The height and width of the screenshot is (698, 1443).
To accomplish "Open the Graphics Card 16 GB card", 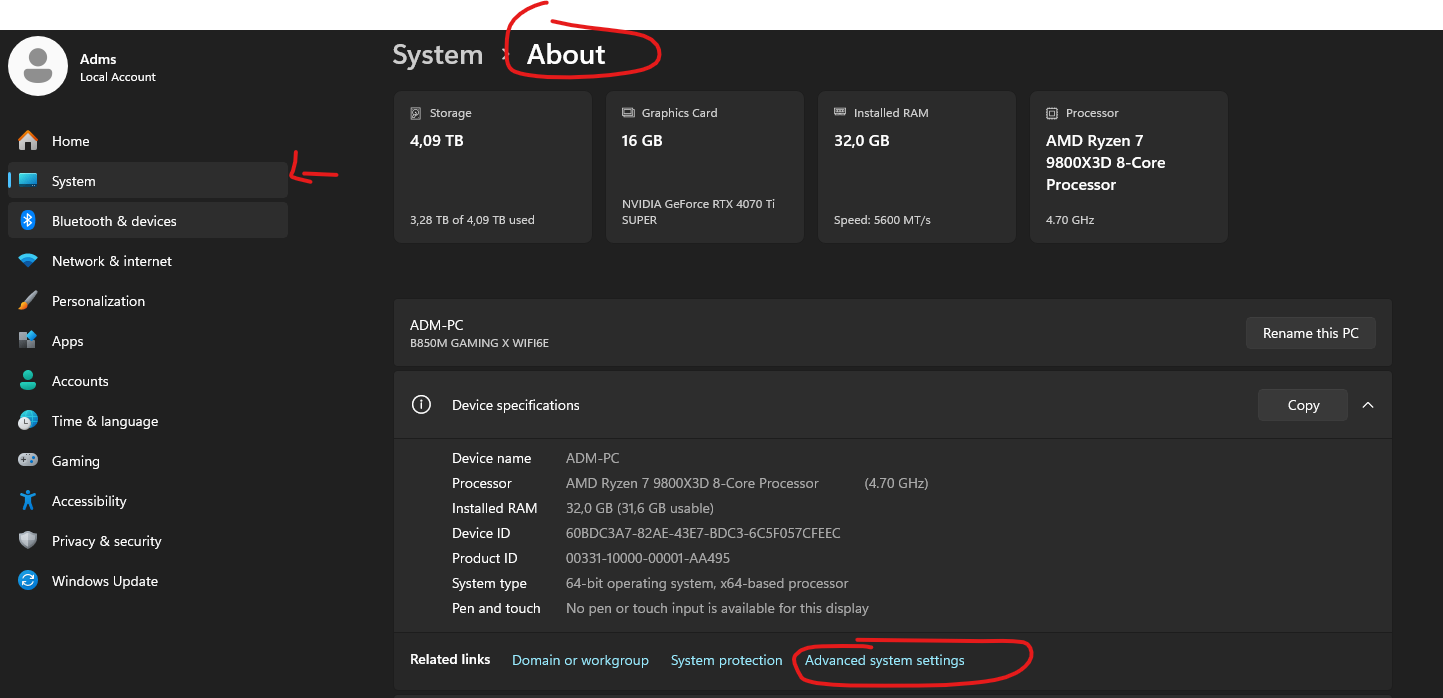I will click(x=705, y=167).
